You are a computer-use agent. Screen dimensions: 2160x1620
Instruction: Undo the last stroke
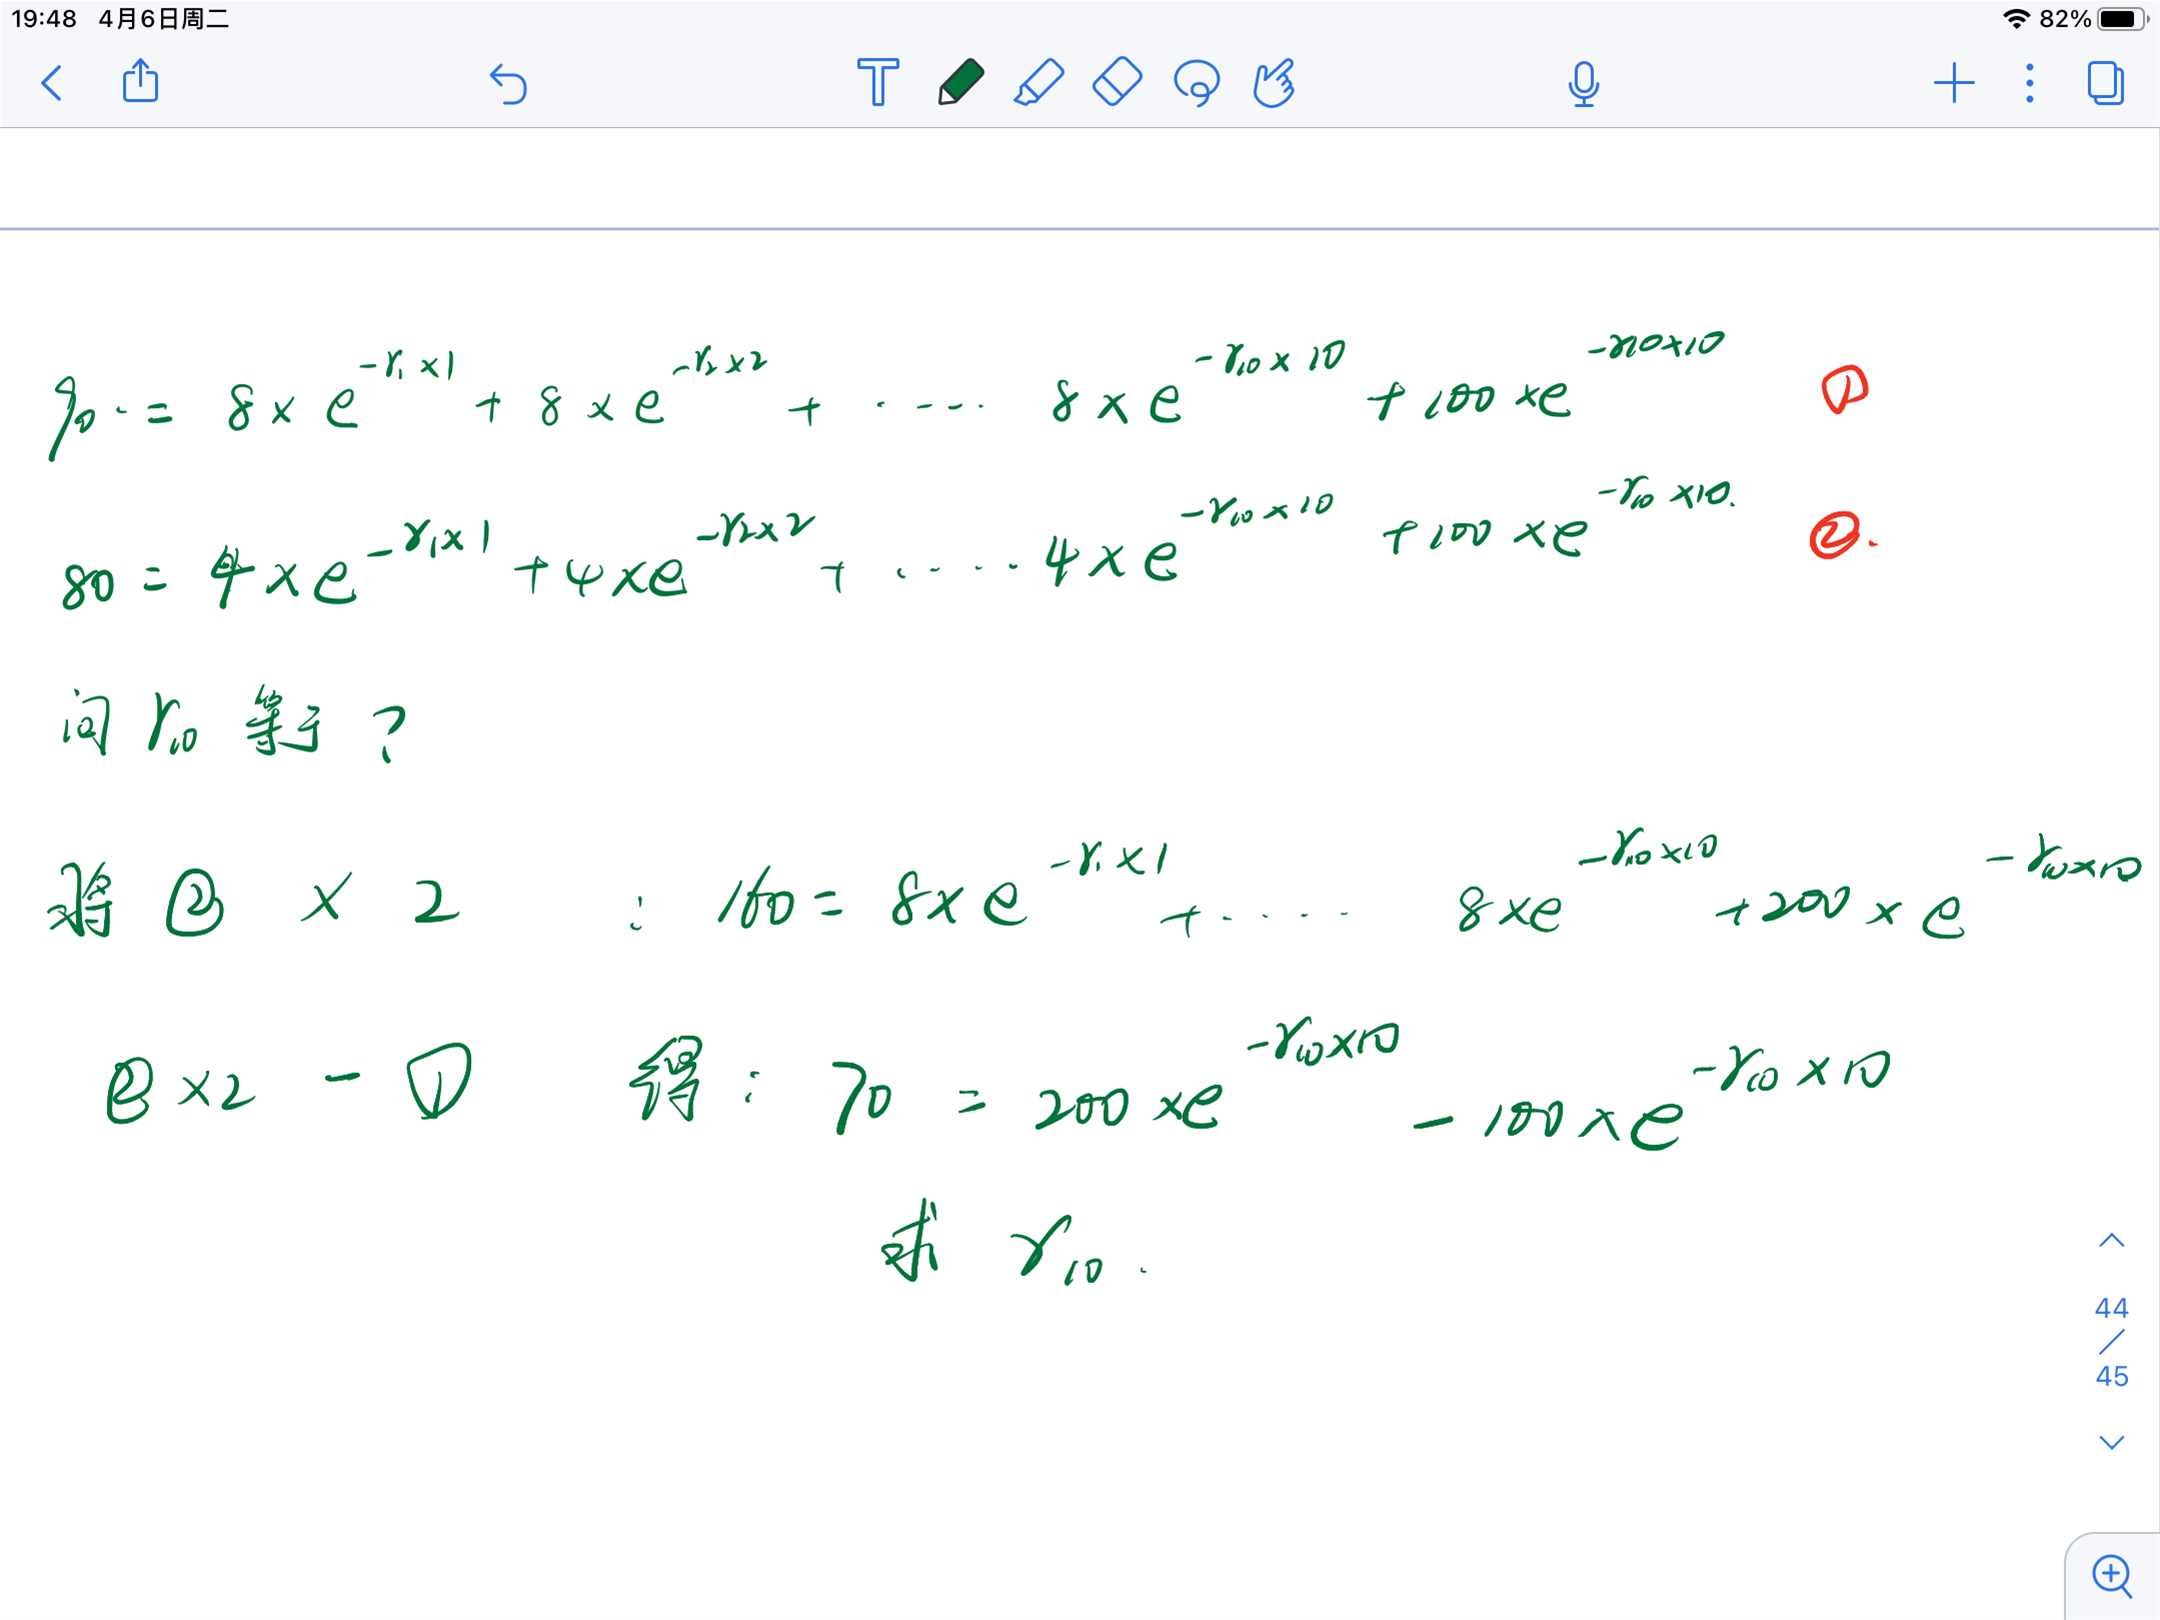[x=508, y=84]
